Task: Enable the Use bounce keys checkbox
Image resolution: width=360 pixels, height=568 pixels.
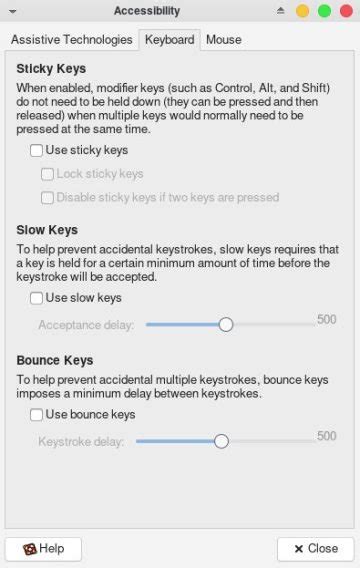Action: [x=36, y=415]
